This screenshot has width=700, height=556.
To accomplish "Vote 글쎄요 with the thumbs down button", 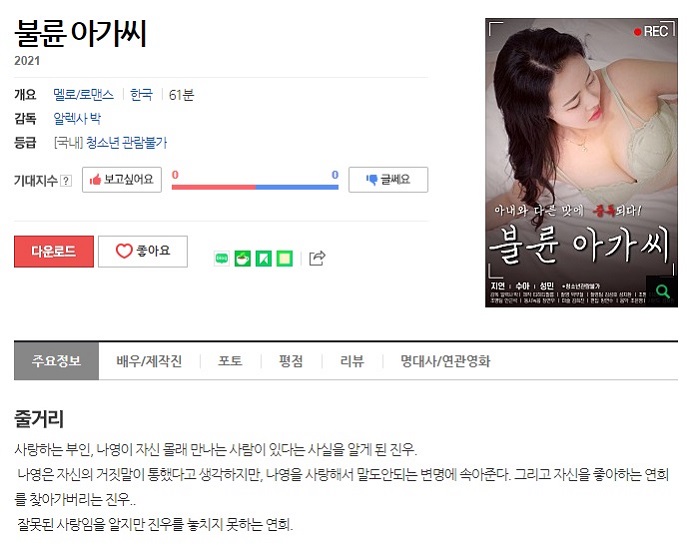I will (388, 180).
